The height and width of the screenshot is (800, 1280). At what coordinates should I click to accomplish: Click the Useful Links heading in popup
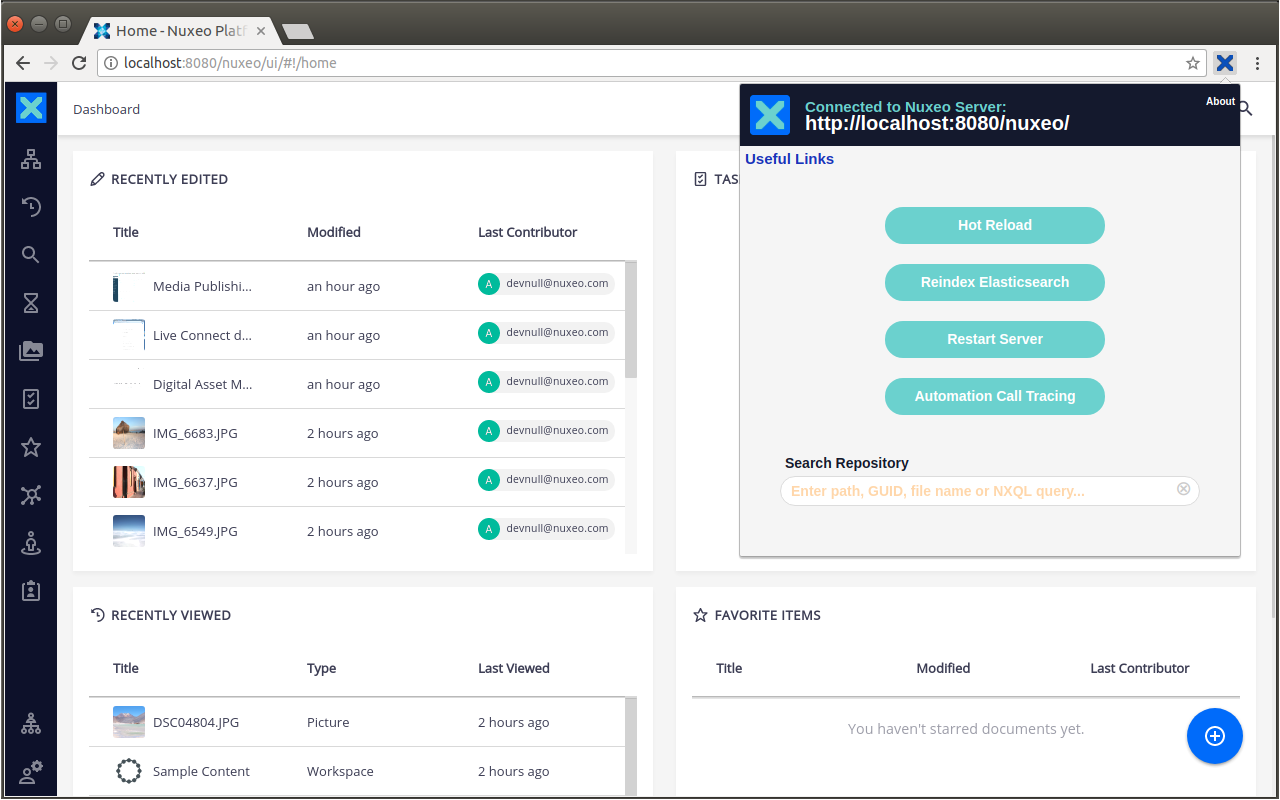[789, 159]
